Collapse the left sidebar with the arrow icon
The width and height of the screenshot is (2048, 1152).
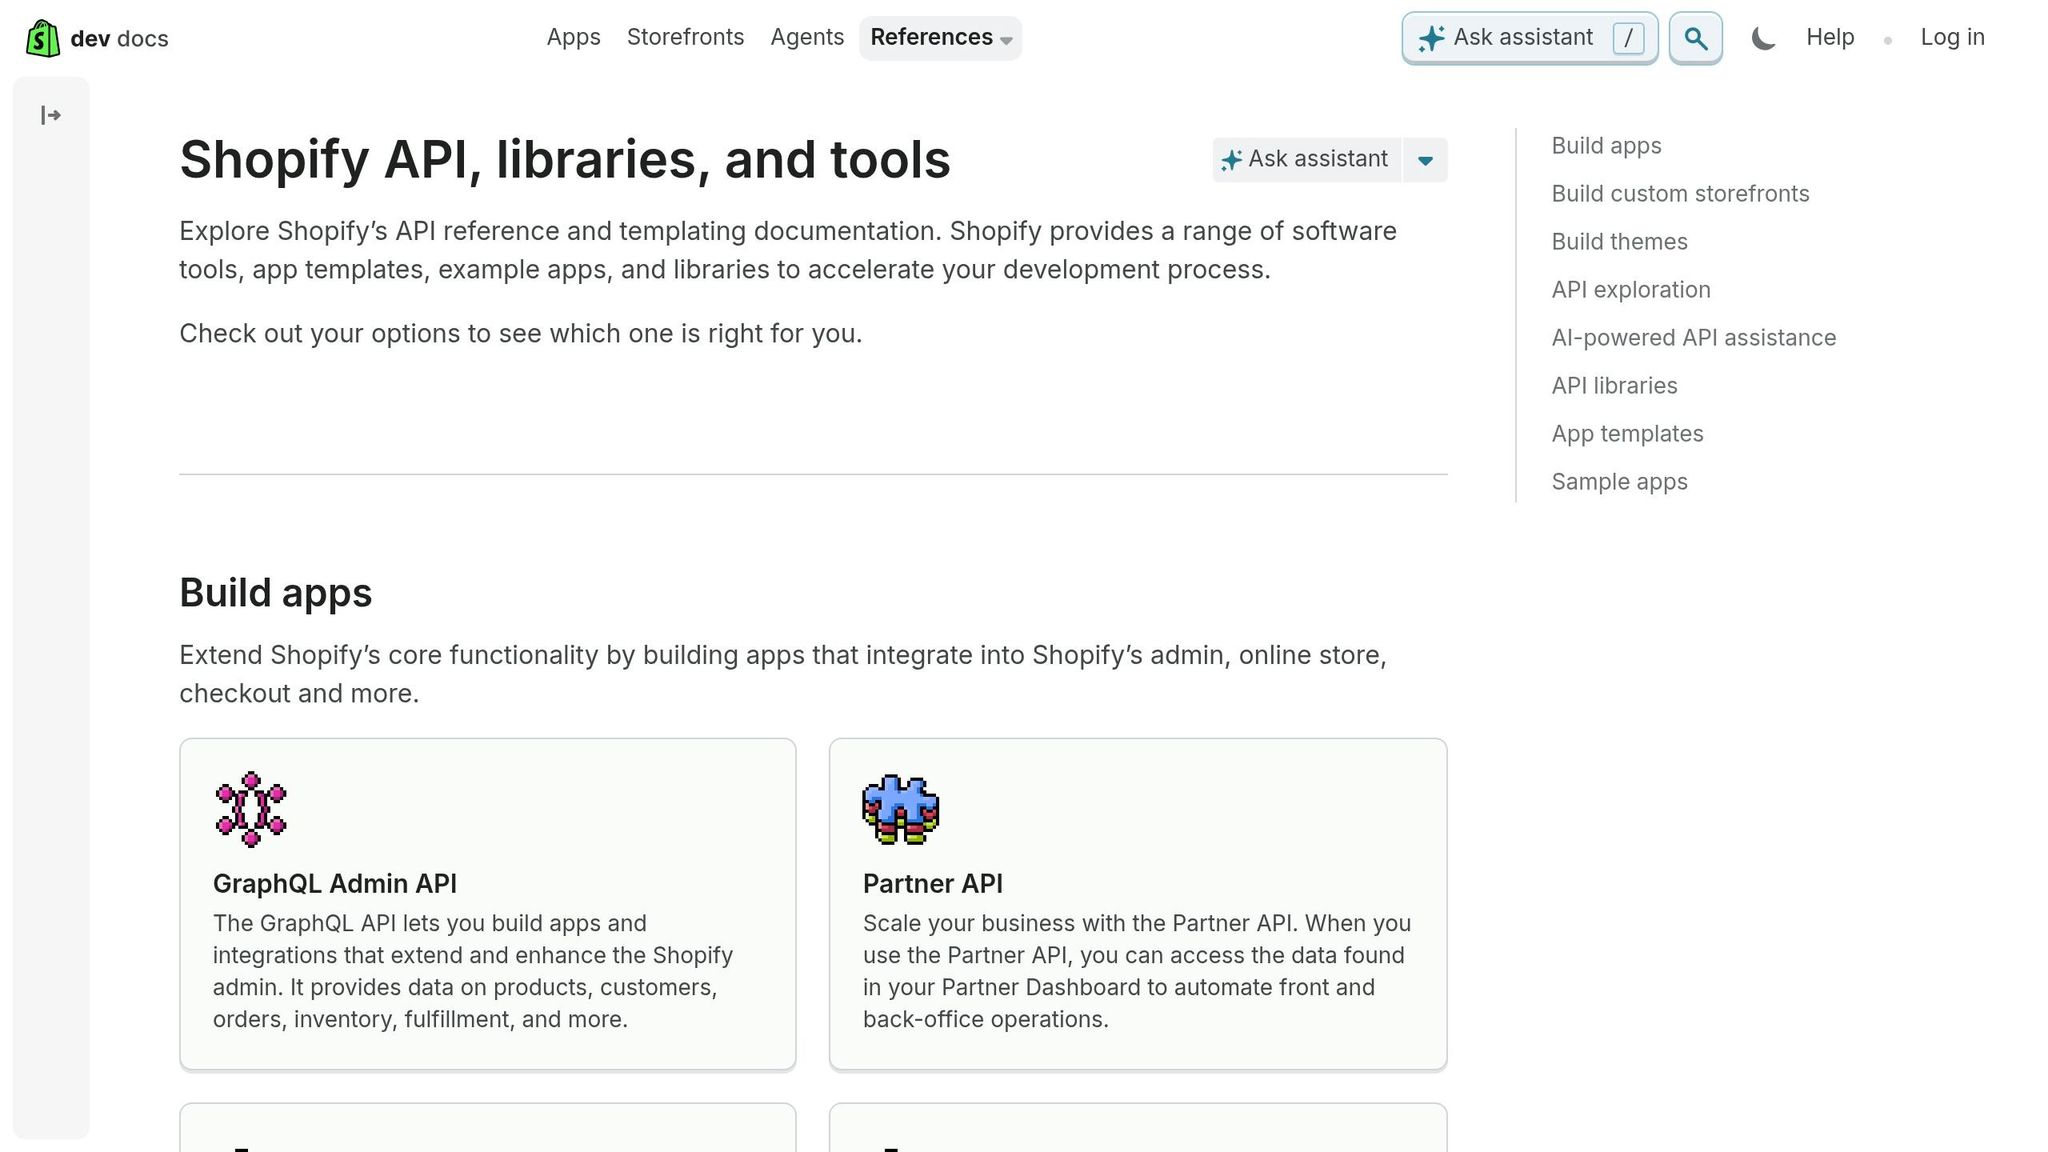(x=50, y=115)
